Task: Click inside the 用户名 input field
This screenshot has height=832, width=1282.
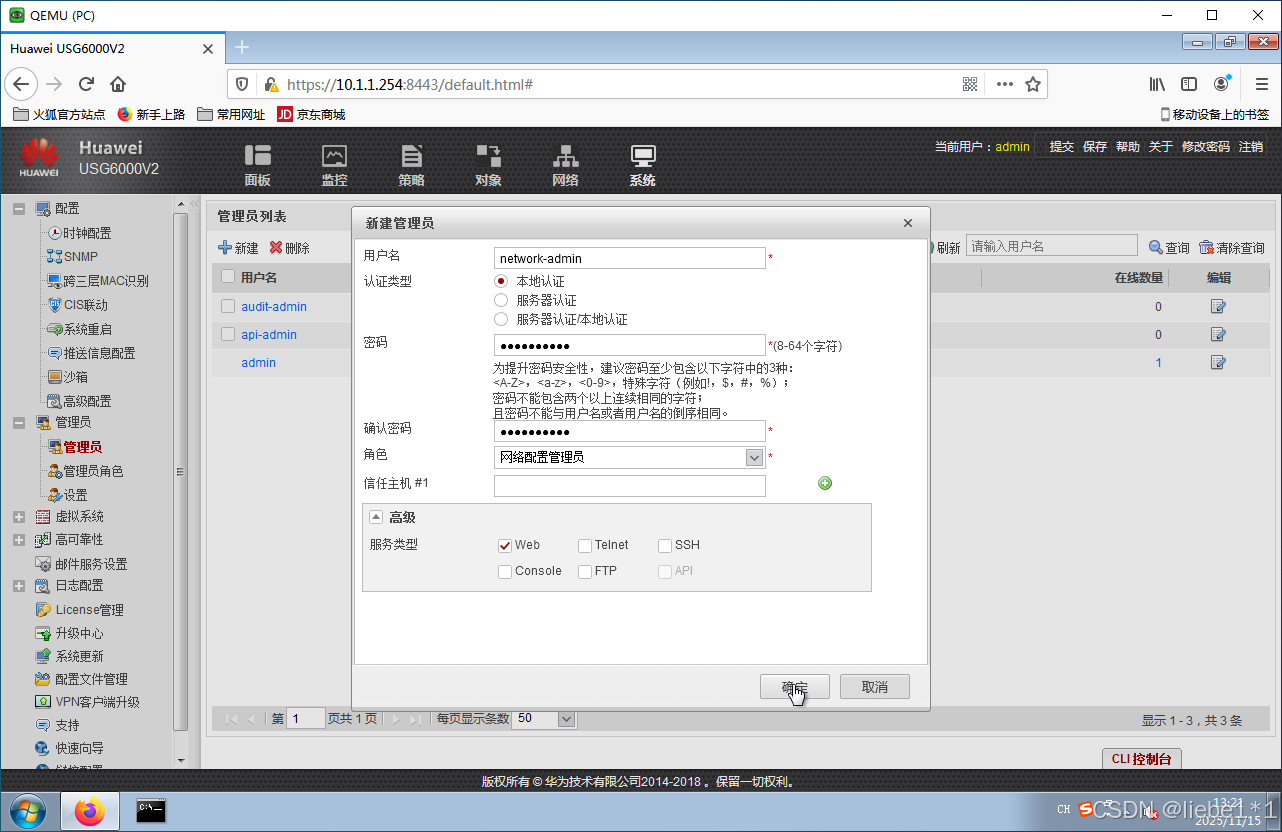Action: point(630,258)
